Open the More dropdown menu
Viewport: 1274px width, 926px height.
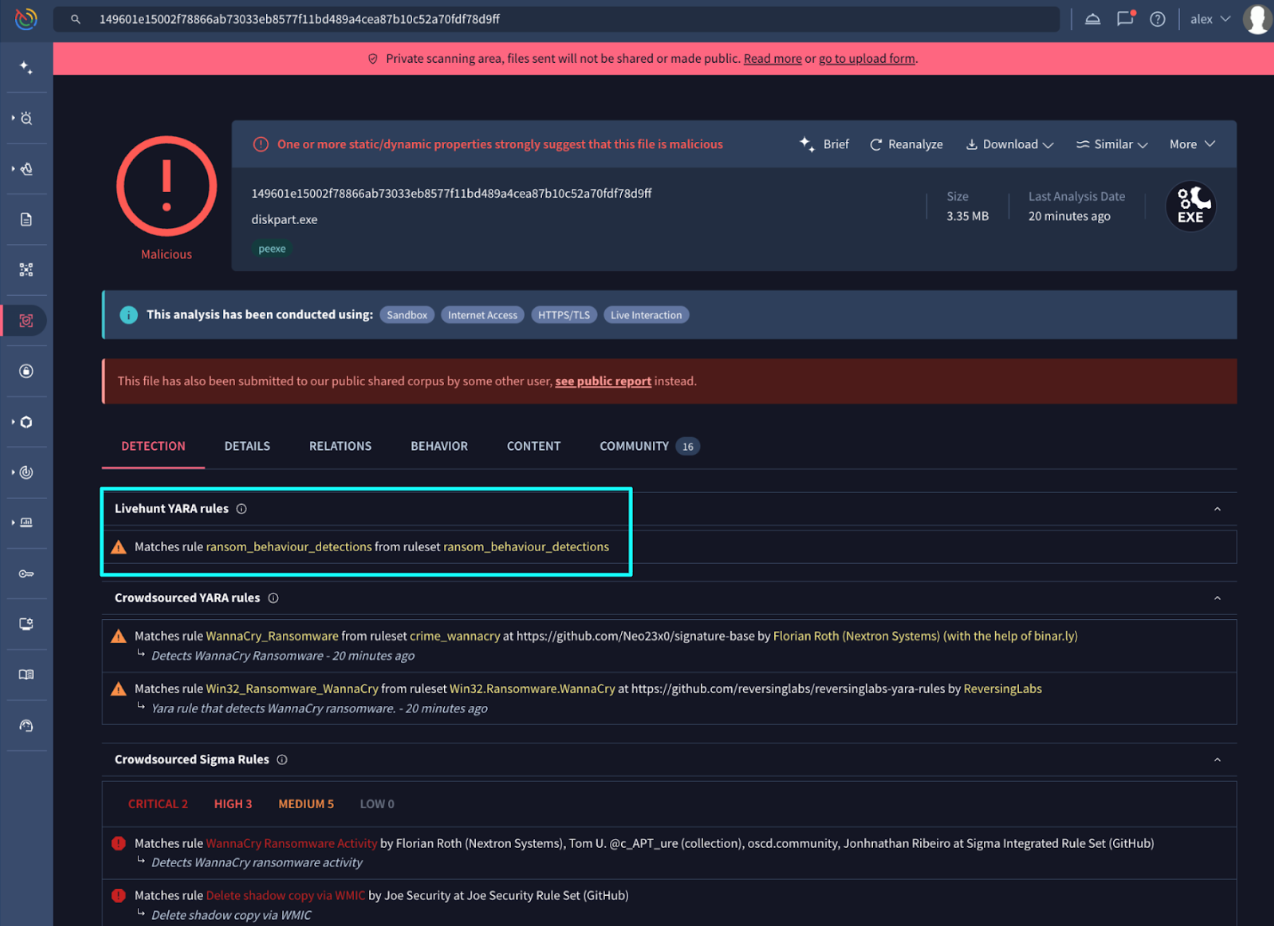(1192, 144)
